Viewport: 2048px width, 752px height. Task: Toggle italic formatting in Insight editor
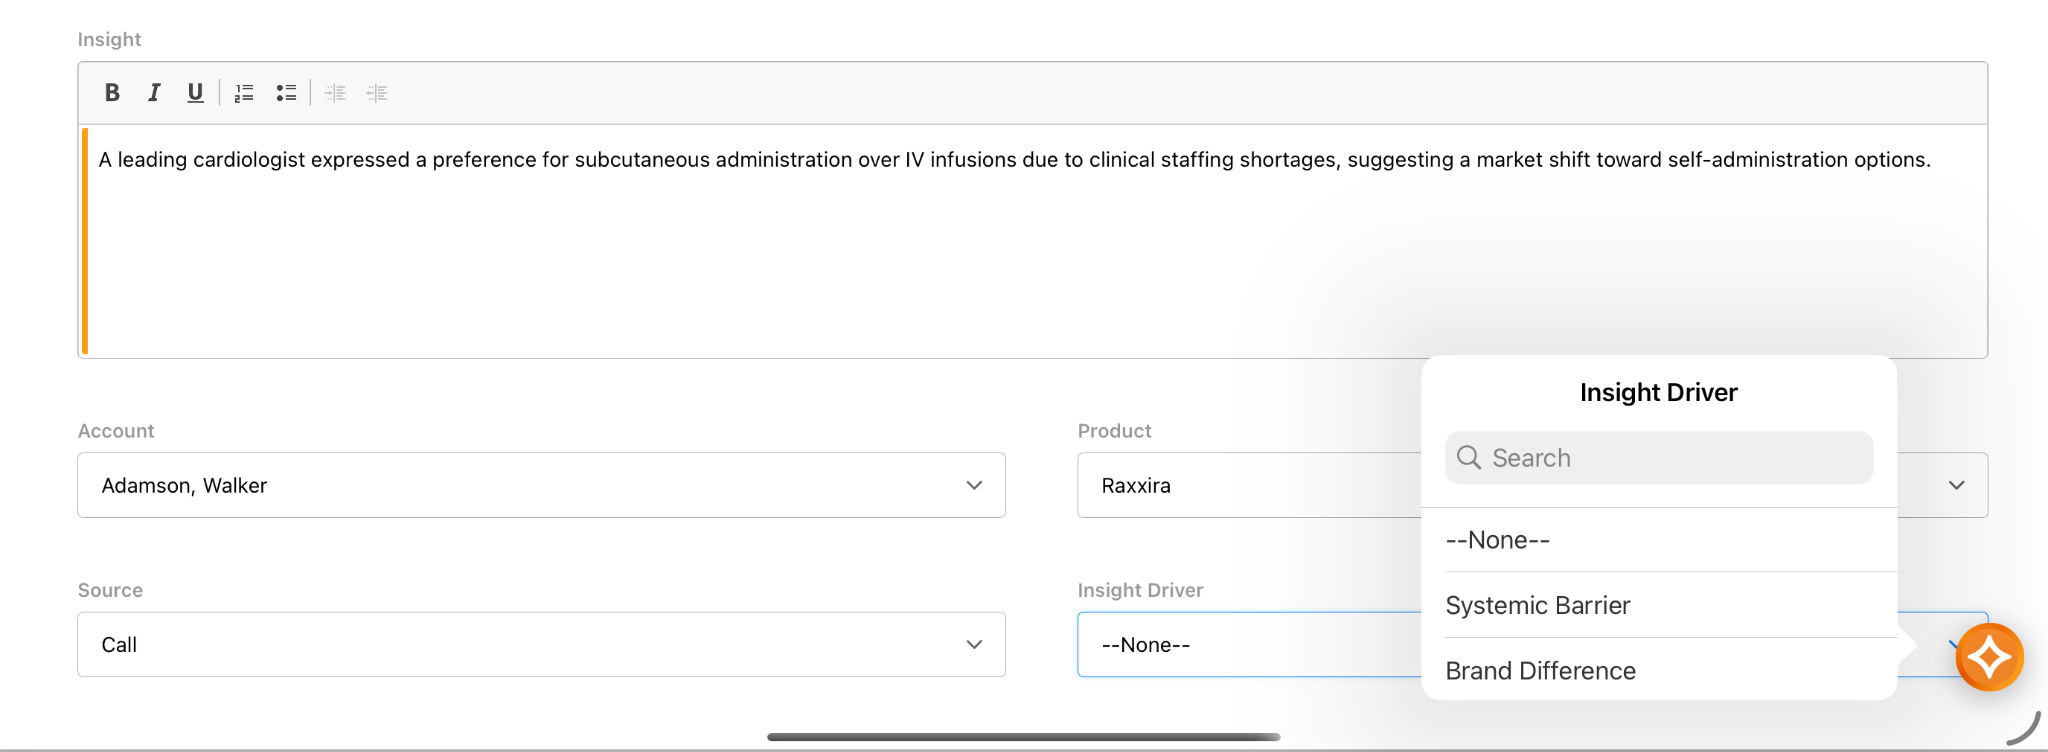coord(154,93)
